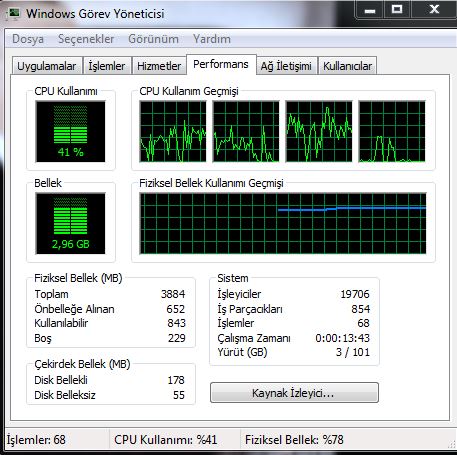Switch to the Uygulamalar tab
Image resolution: width=457 pixels, height=455 pixels.
(x=47, y=66)
